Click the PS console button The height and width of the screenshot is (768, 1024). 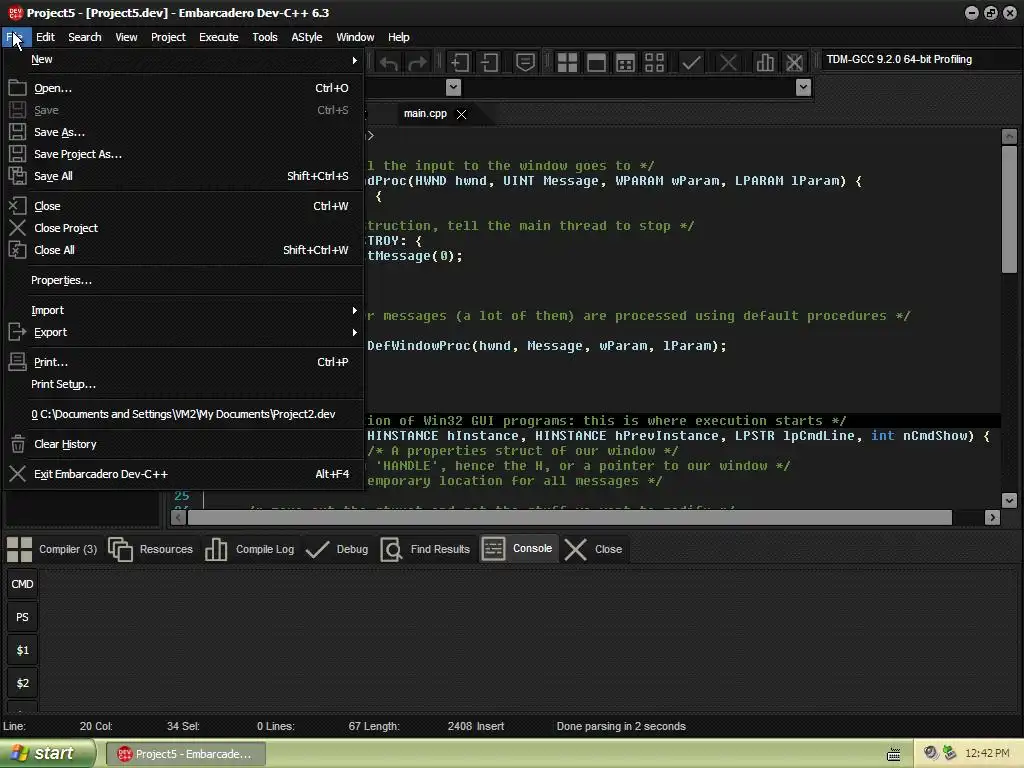[22, 618]
